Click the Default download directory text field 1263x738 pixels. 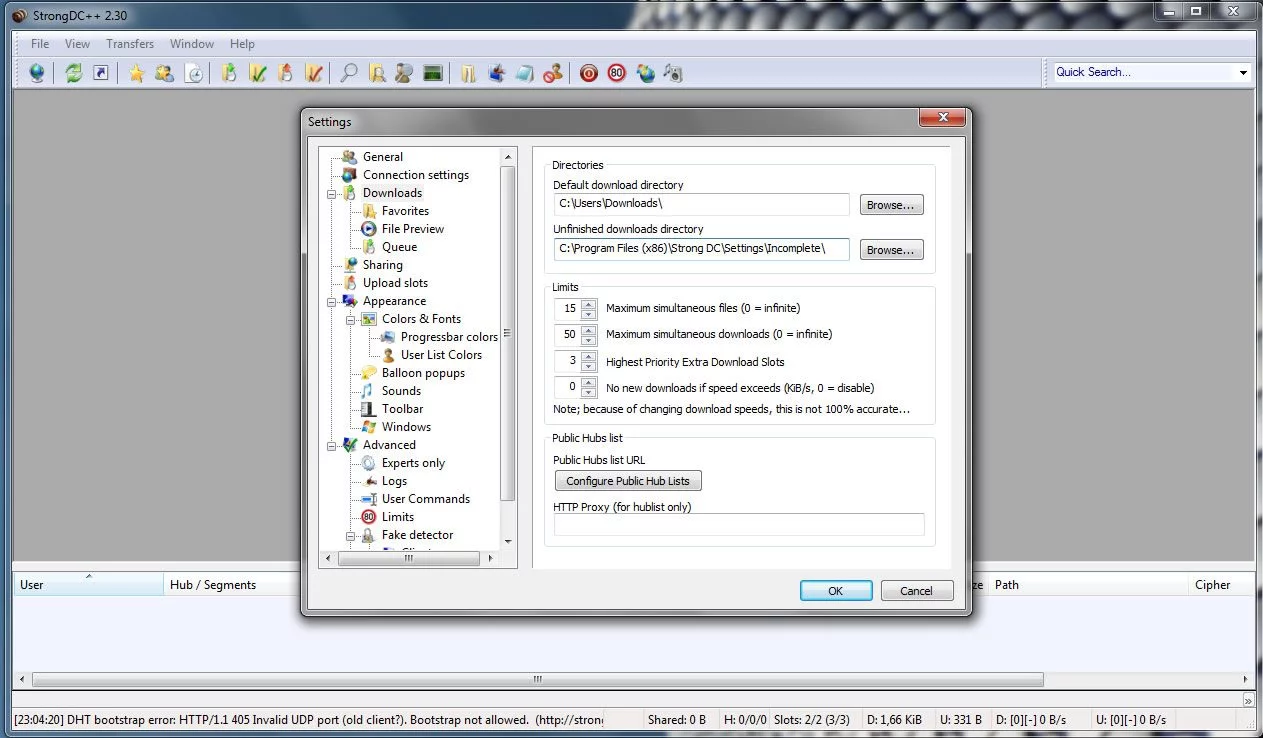click(701, 204)
